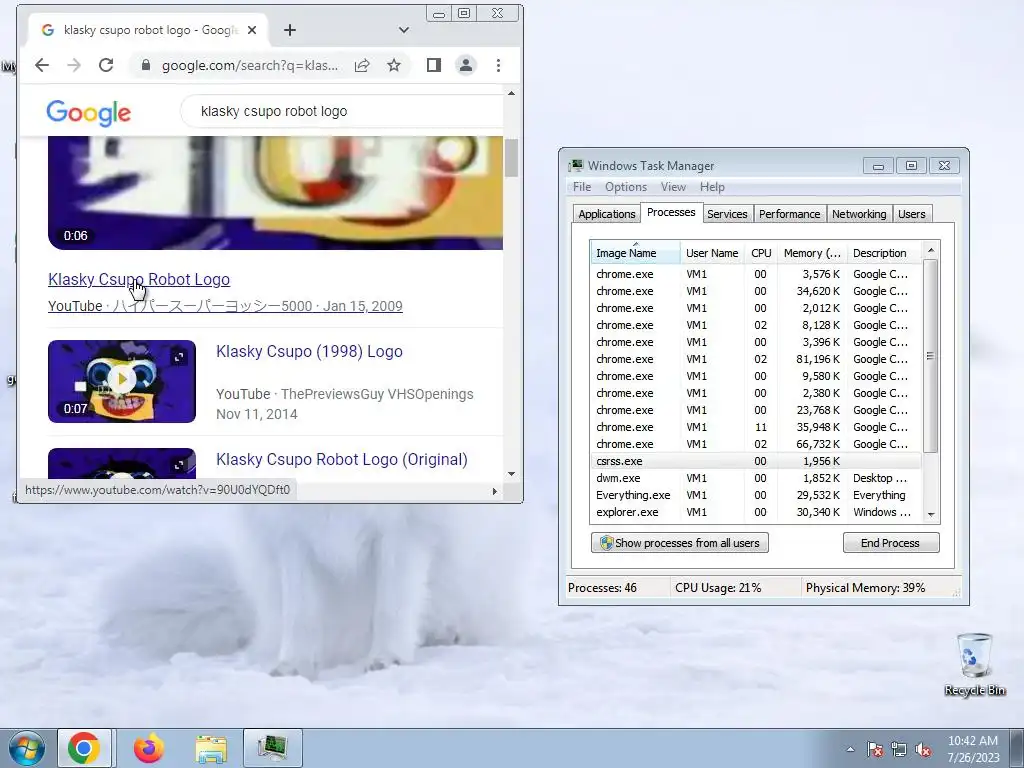Show hidden system tray icons
The height and width of the screenshot is (768, 1024).
pos(850,749)
